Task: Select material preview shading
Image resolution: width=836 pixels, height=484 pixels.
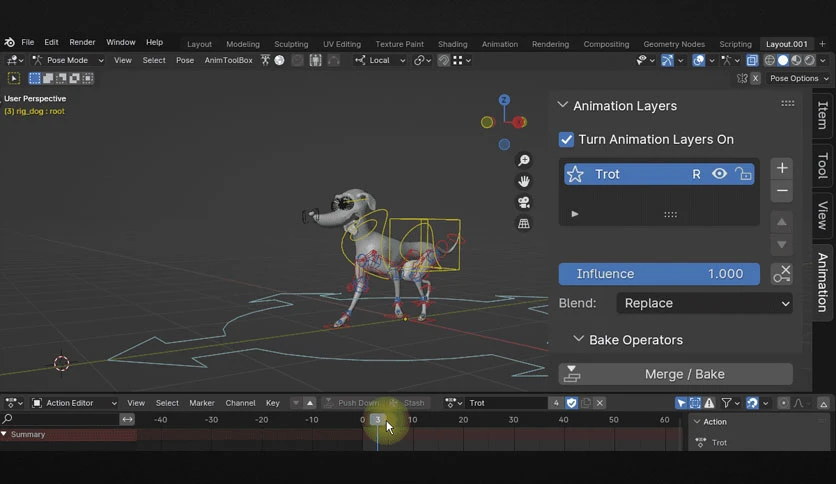Action: pos(796,60)
